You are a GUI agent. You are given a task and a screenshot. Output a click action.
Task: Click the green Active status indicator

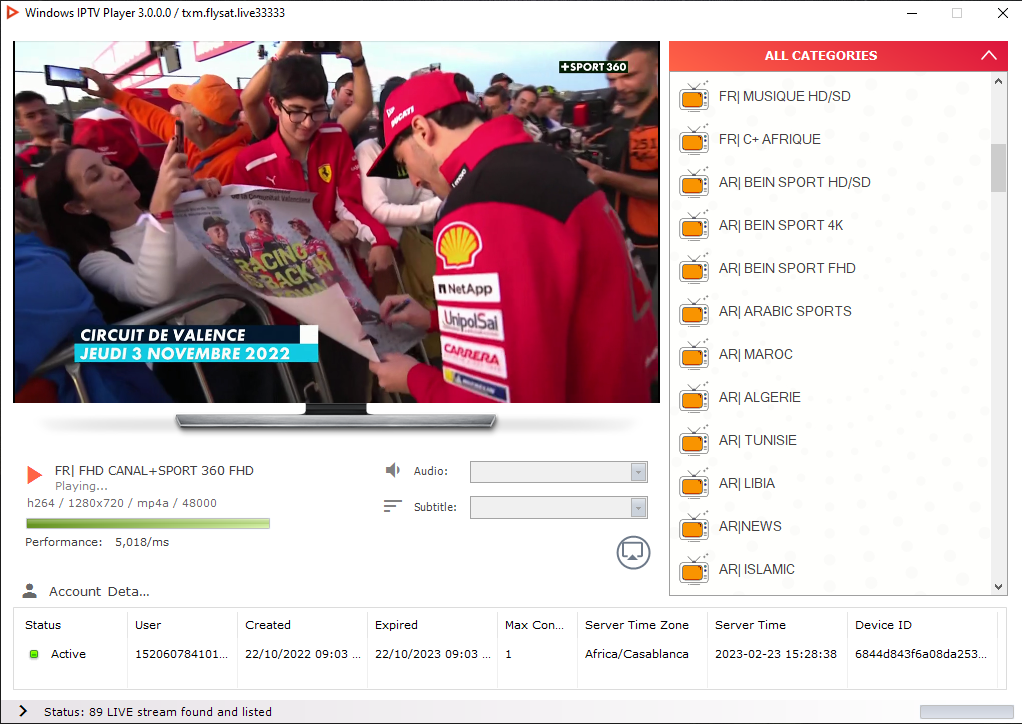pos(35,654)
